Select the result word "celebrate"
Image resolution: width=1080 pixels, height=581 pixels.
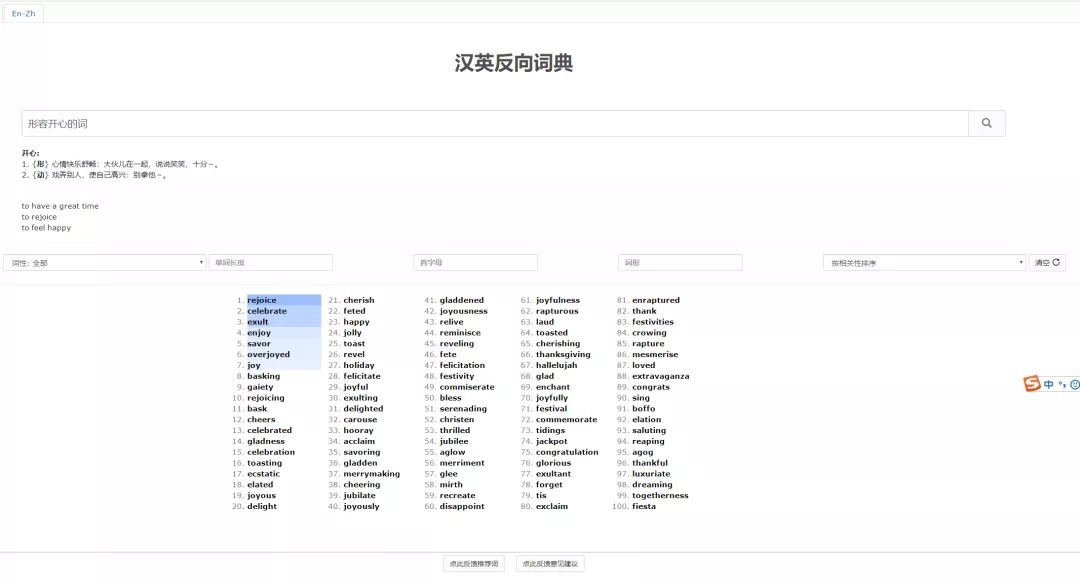tap(267, 311)
